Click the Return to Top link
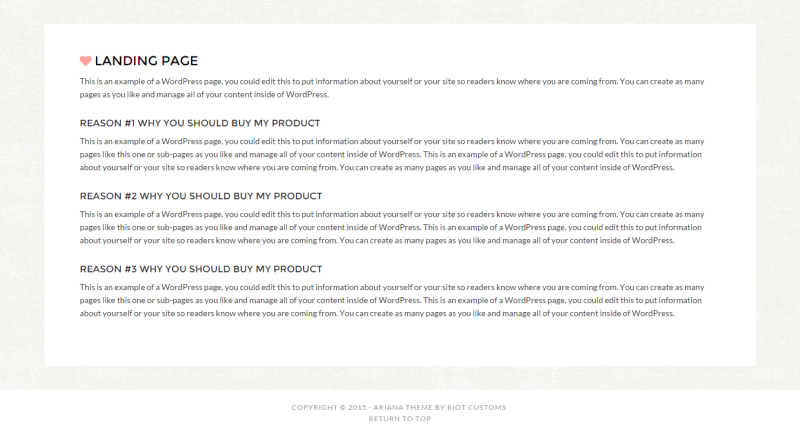 [x=399, y=419]
